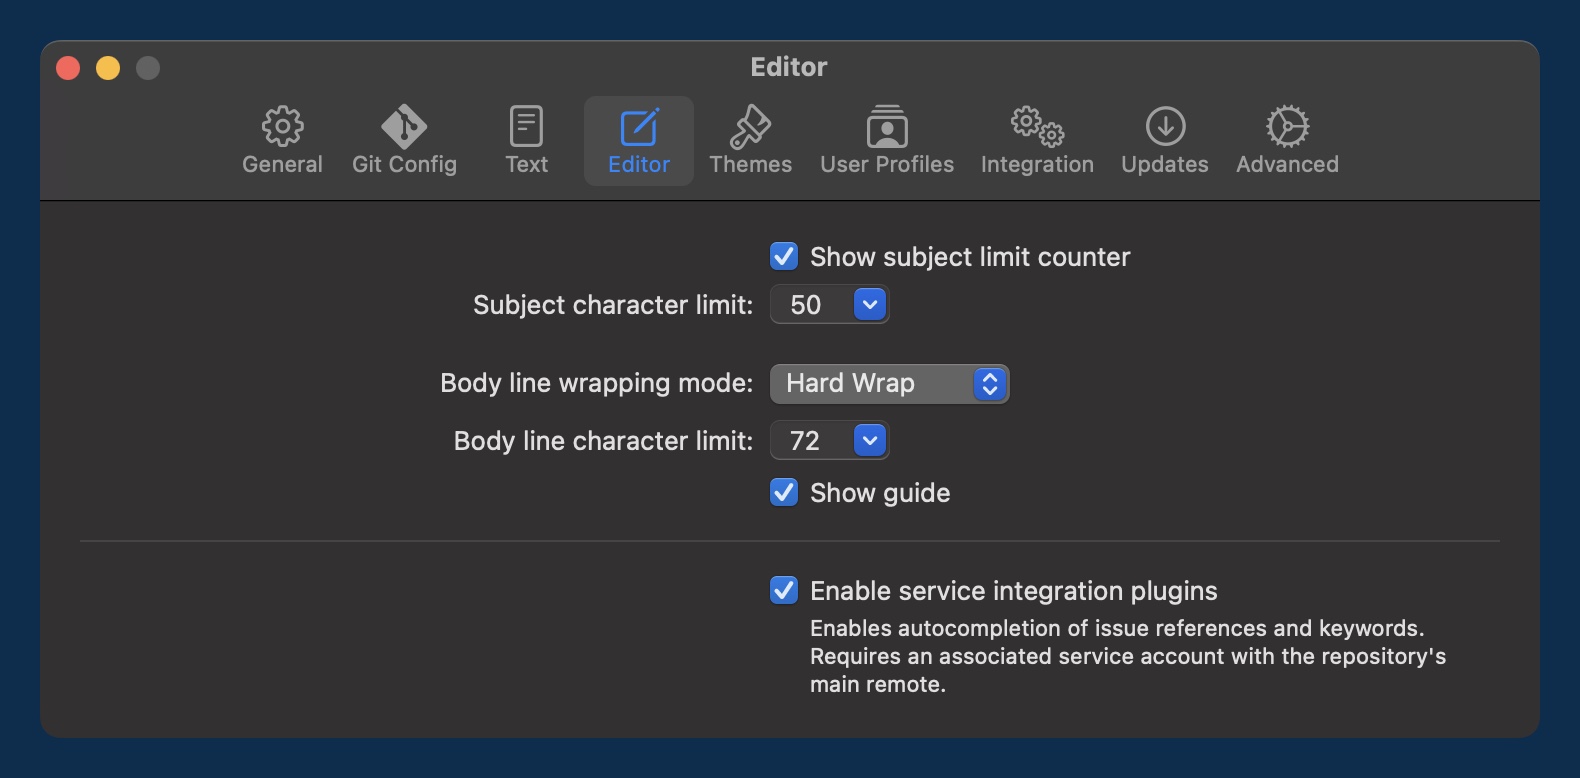The image size is (1580, 778).
Task: Select the Editor pencil icon
Action: click(639, 127)
